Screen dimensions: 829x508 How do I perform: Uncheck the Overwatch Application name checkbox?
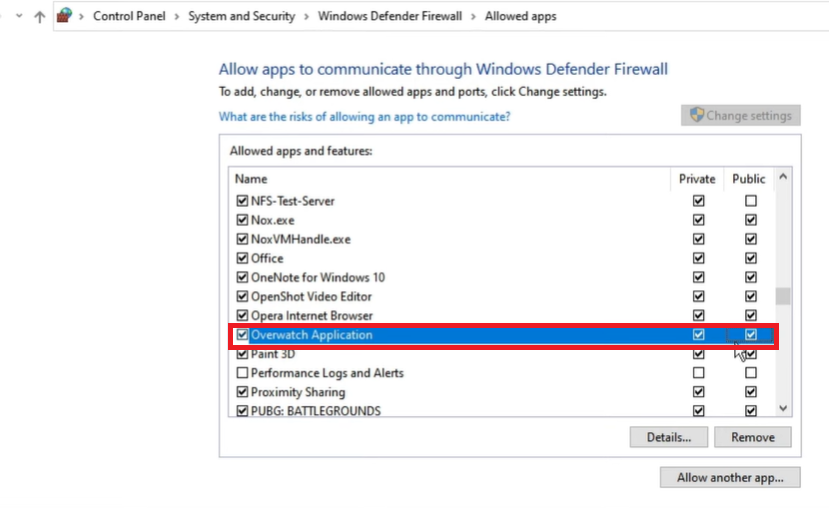242,335
